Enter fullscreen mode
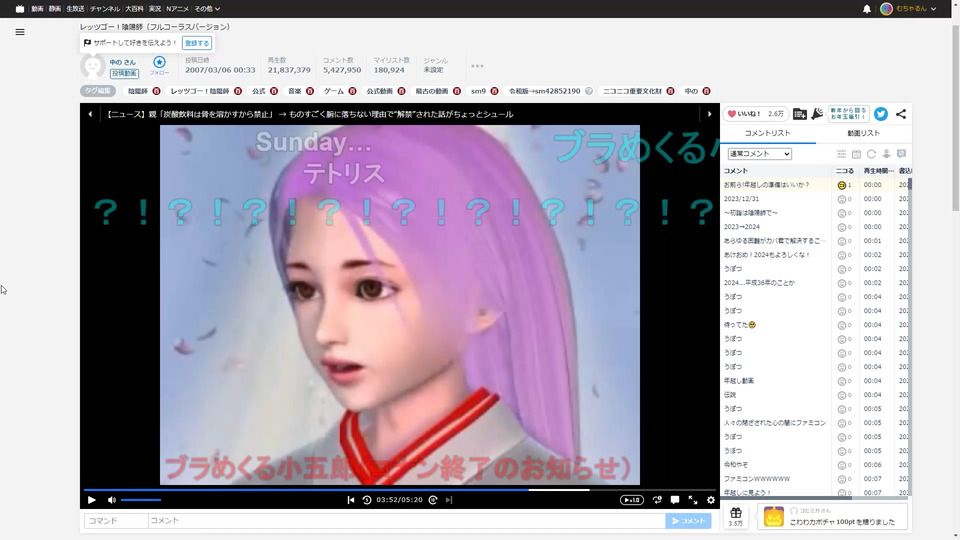The image size is (960, 540). point(692,500)
